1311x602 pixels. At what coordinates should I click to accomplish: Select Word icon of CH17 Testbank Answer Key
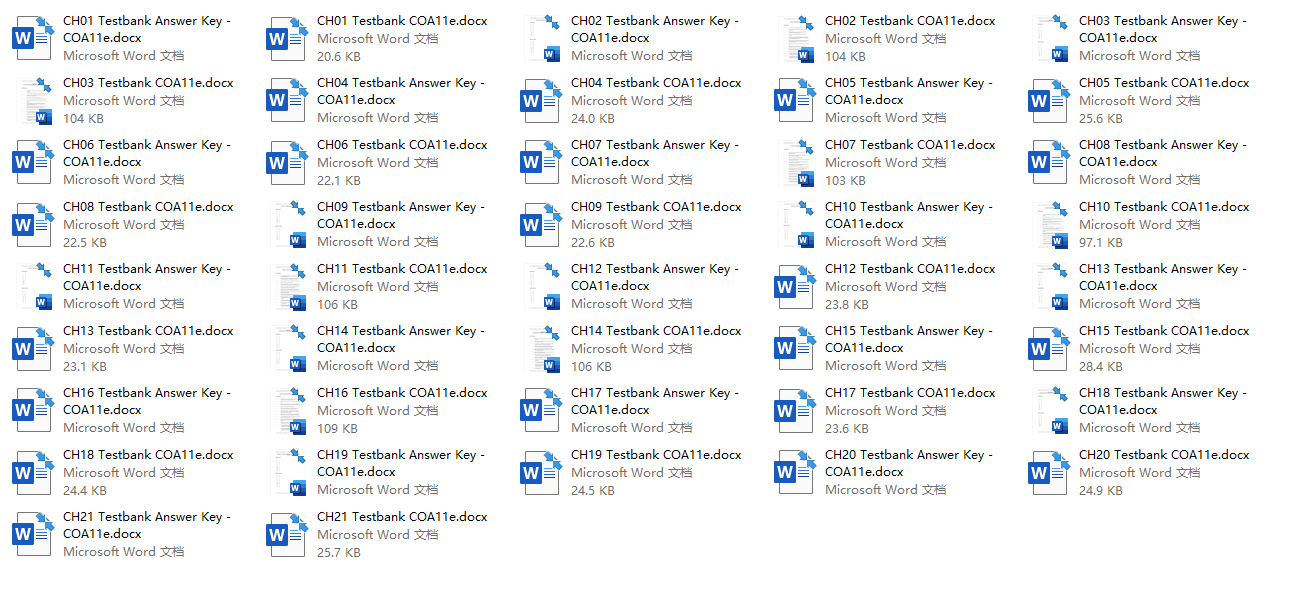[540, 410]
